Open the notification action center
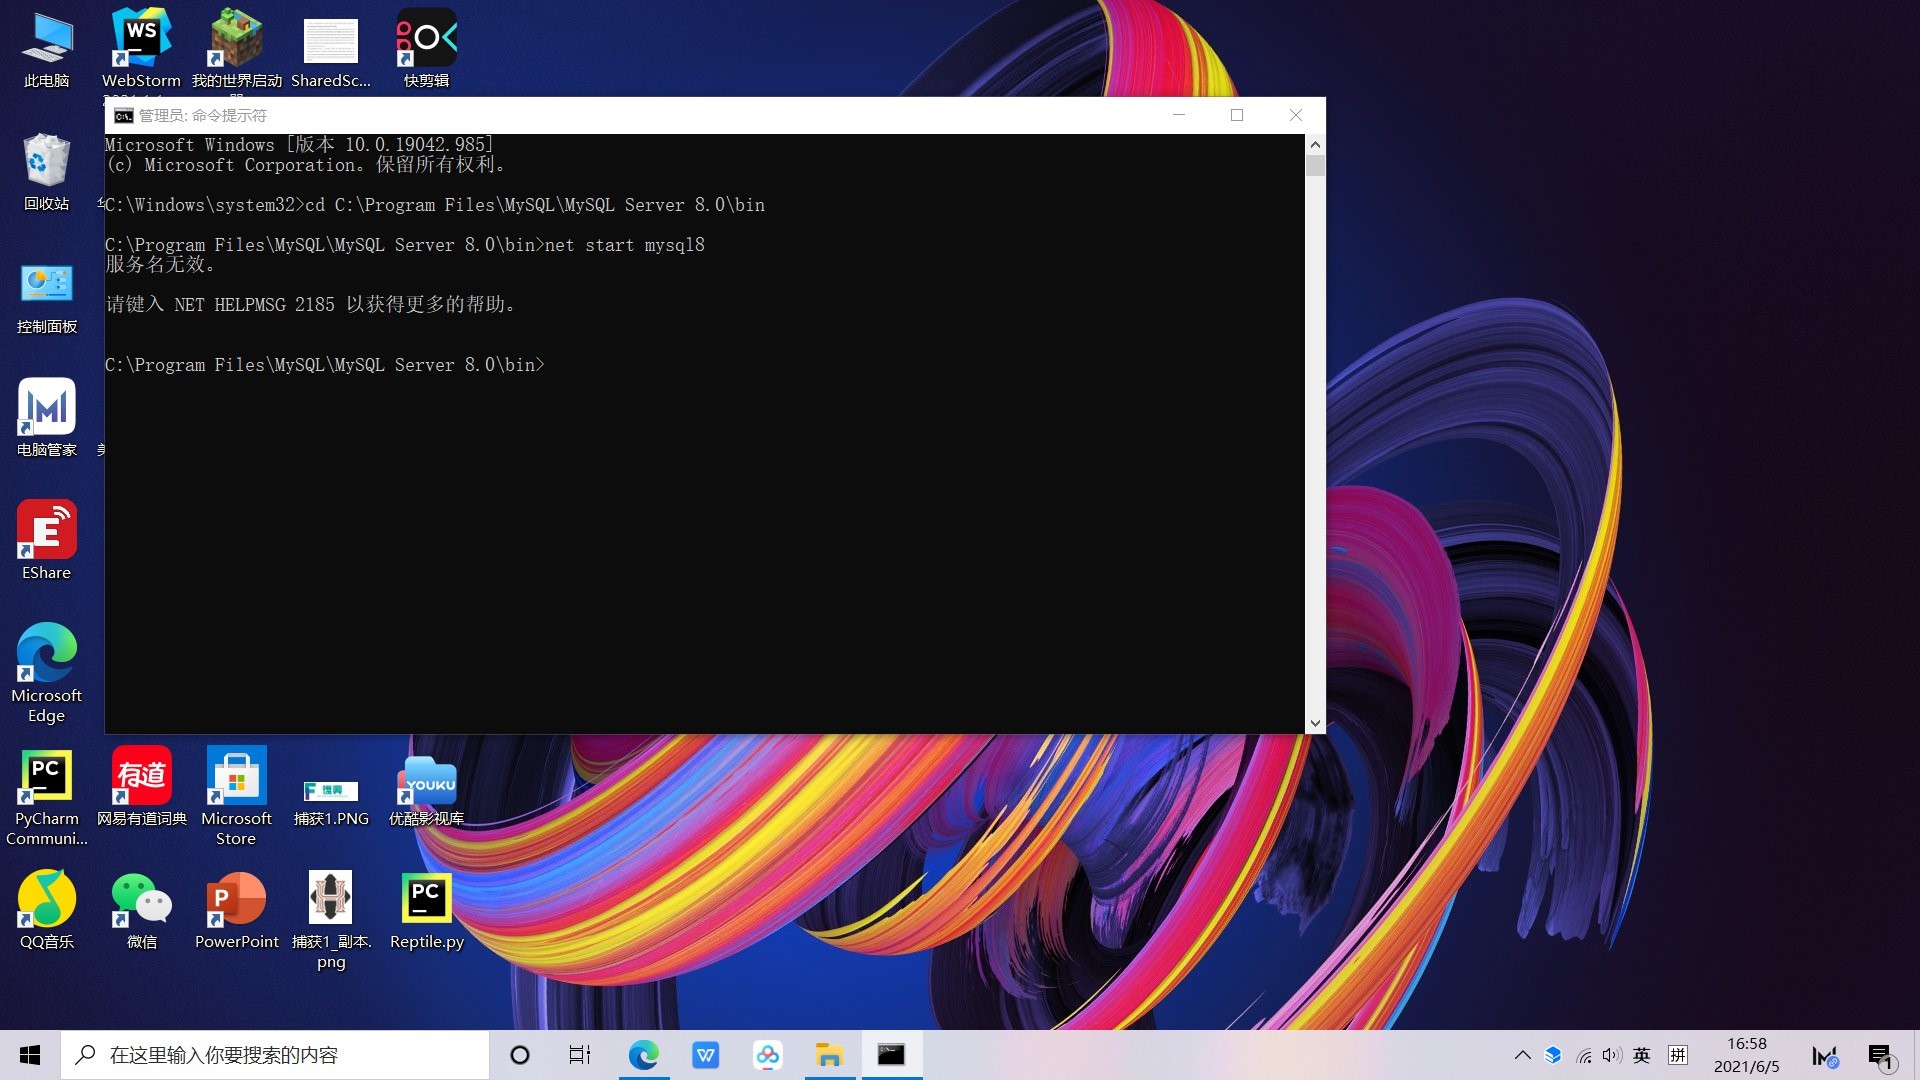 click(1880, 1055)
